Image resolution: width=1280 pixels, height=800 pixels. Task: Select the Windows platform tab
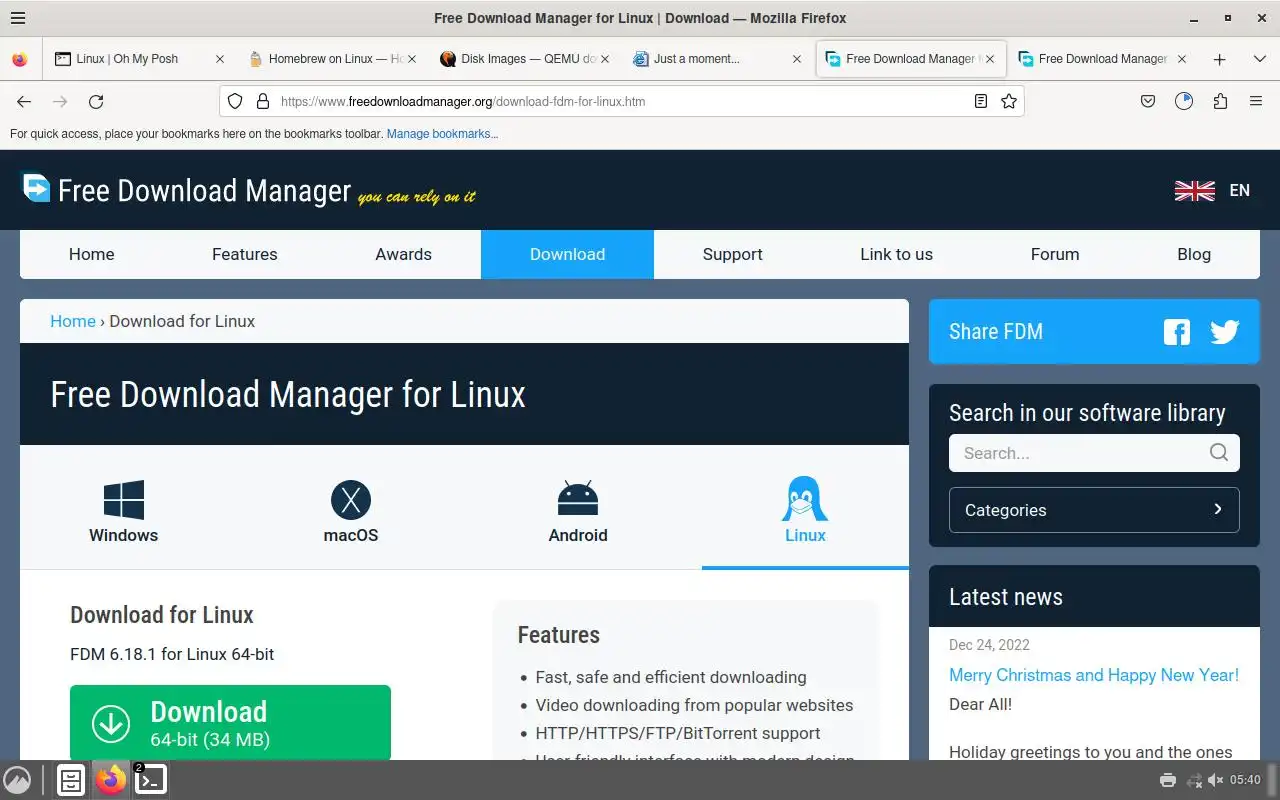[x=124, y=510]
